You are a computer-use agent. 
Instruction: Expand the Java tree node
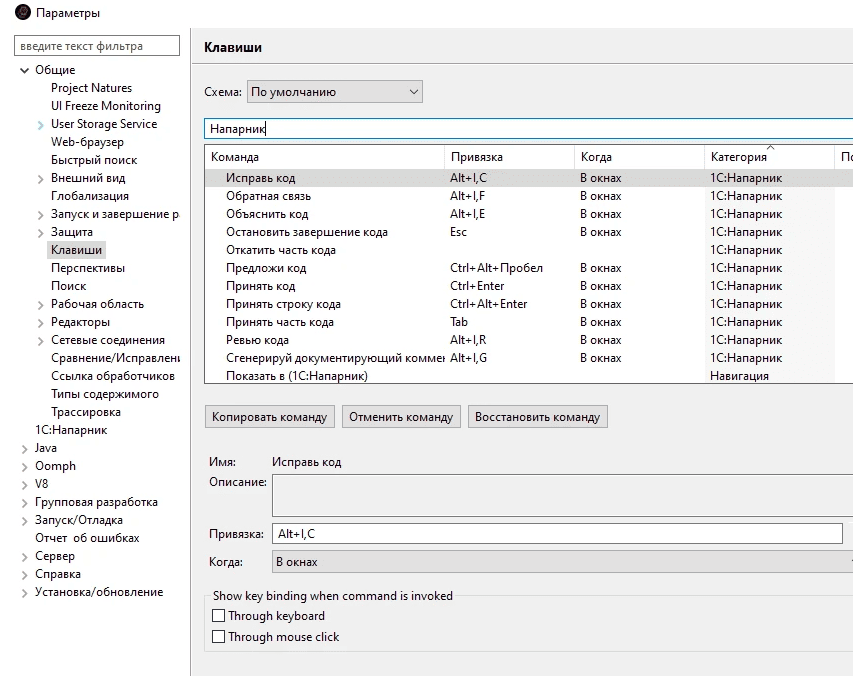[x=25, y=448]
